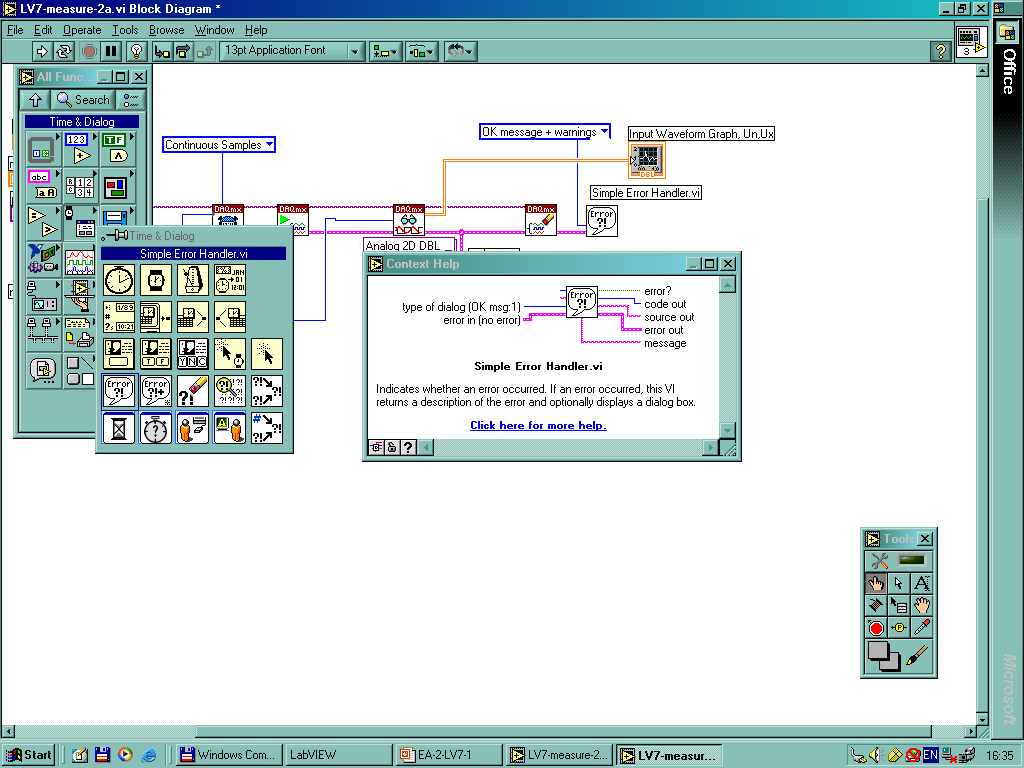
Task: Select the Find First Error magnifier icon
Action: pyautogui.click(x=230, y=391)
